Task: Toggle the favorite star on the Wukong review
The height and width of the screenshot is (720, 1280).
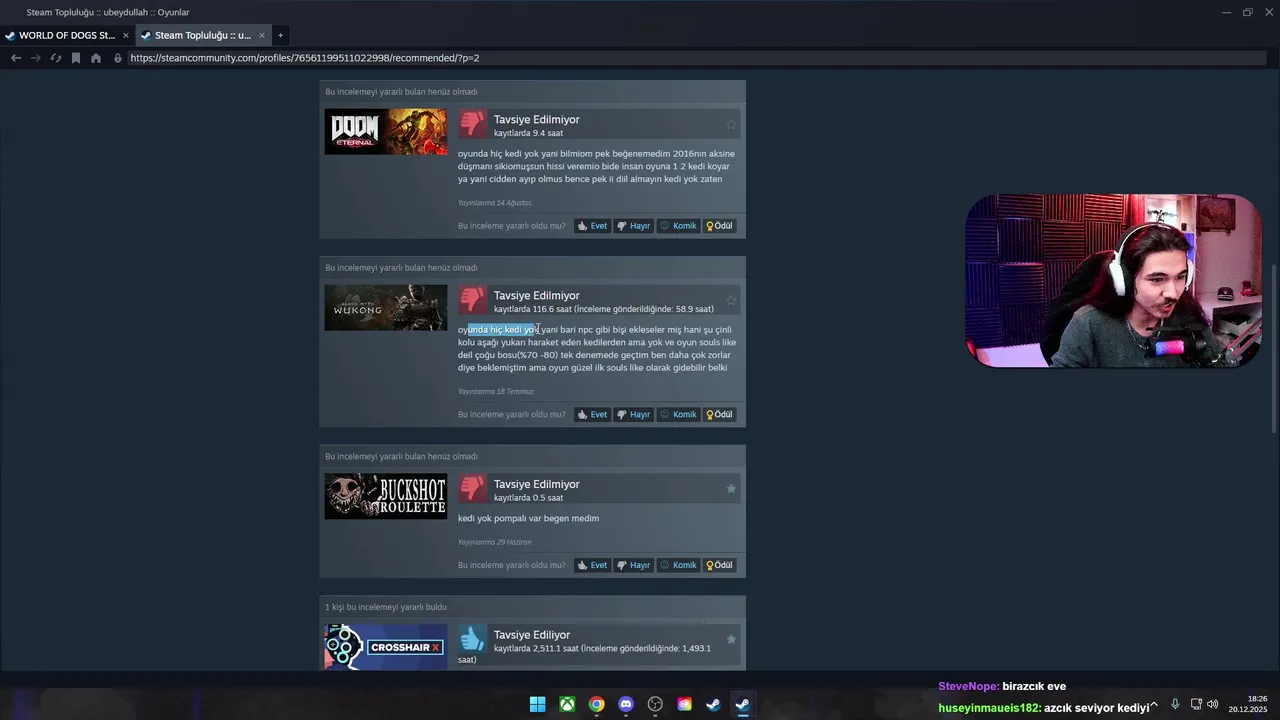Action: pyautogui.click(x=731, y=300)
